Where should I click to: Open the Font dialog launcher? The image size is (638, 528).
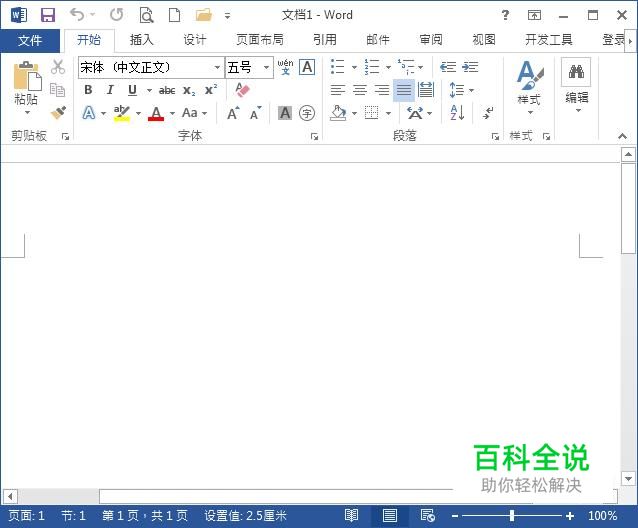click(315, 137)
